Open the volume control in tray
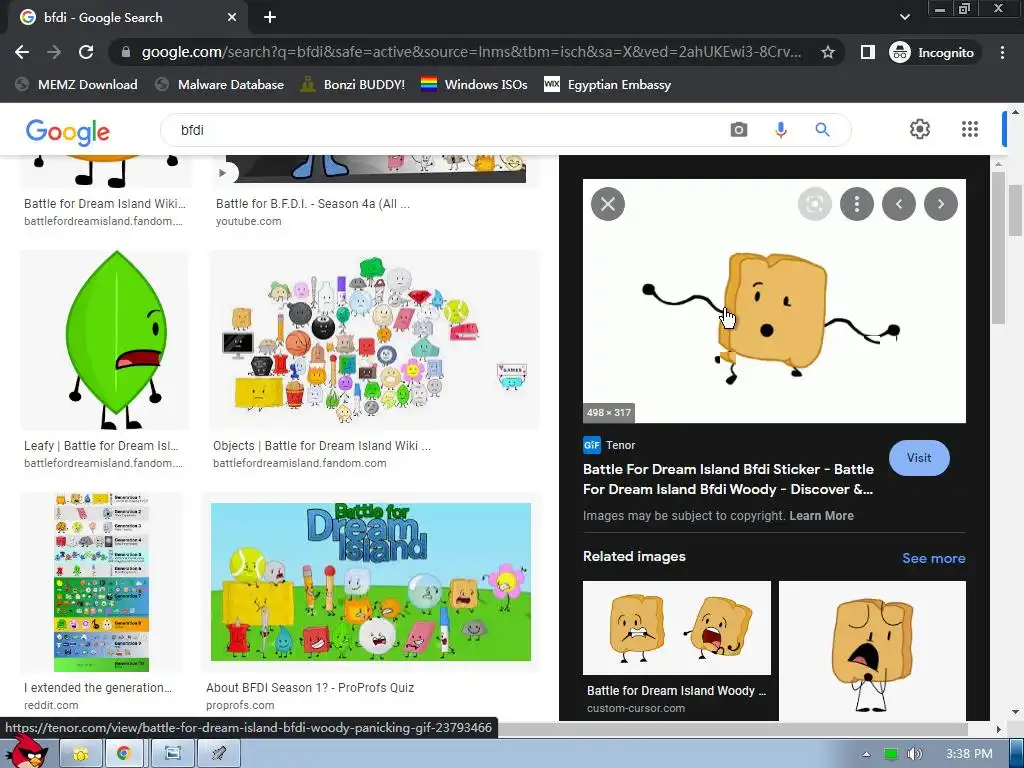The image size is (1024, 768). pos(914,754)
